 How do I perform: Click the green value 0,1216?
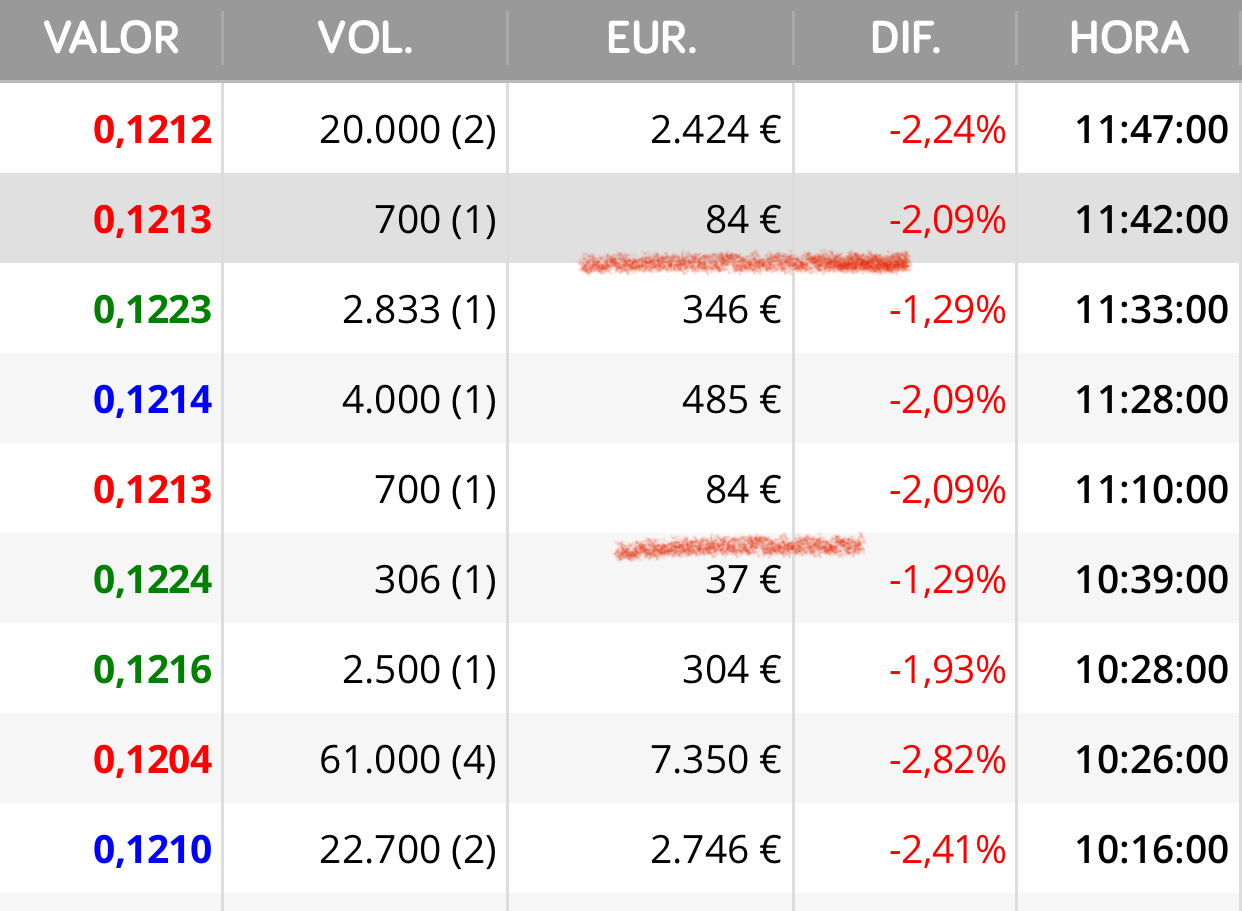pos(153,670)
